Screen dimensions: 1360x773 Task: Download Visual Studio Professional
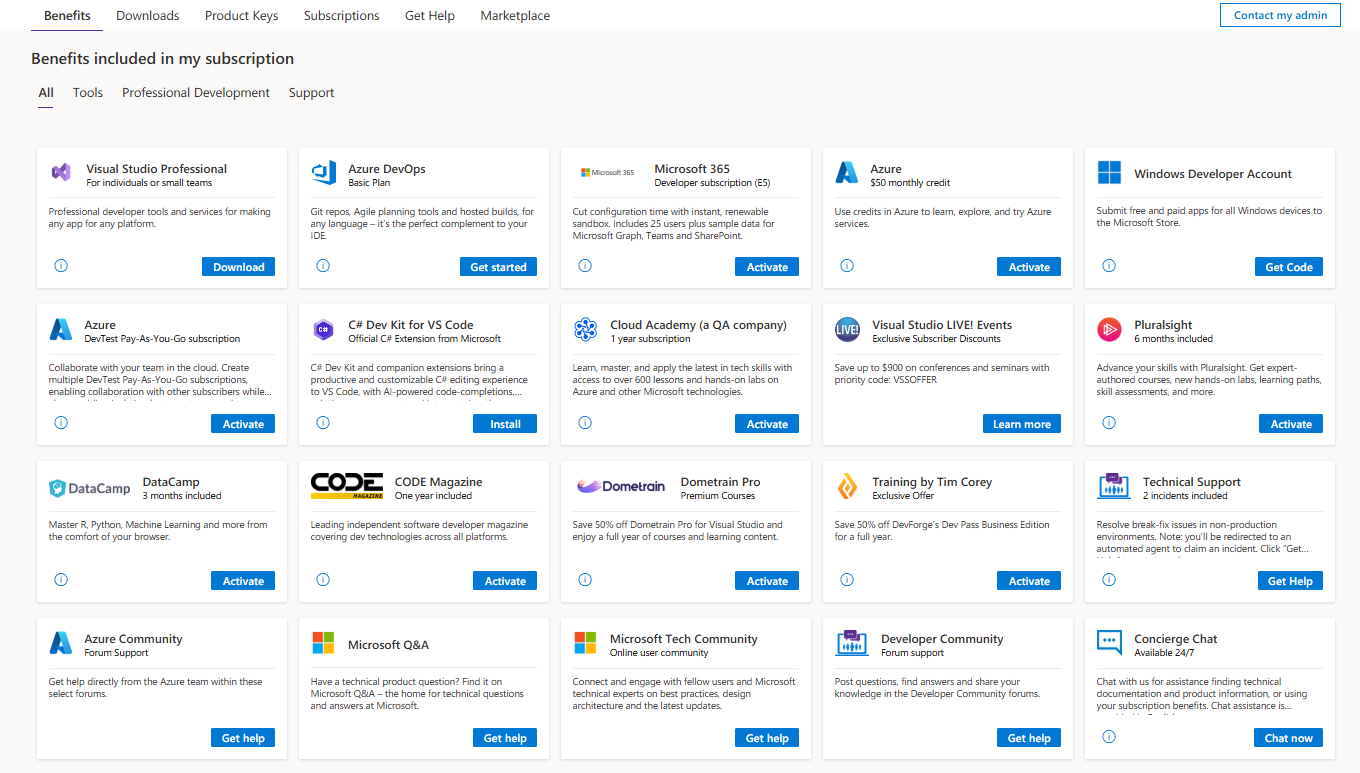238,267
